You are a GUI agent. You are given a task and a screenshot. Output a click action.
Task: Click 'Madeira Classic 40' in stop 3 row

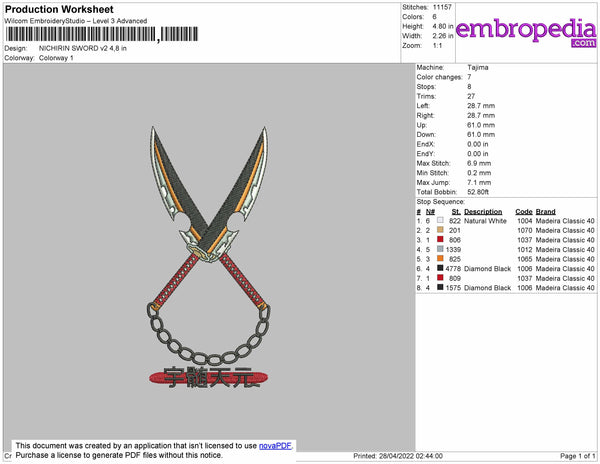tap(565, 240)
